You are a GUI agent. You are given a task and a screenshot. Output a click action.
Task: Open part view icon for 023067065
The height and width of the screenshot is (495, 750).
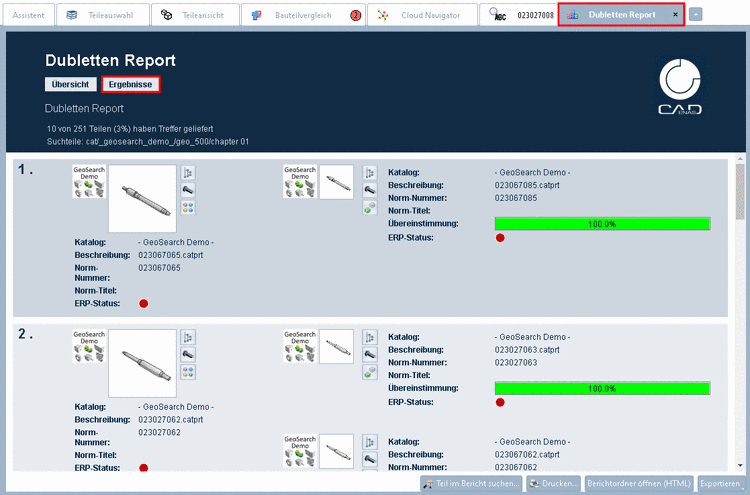coord(188,190)
